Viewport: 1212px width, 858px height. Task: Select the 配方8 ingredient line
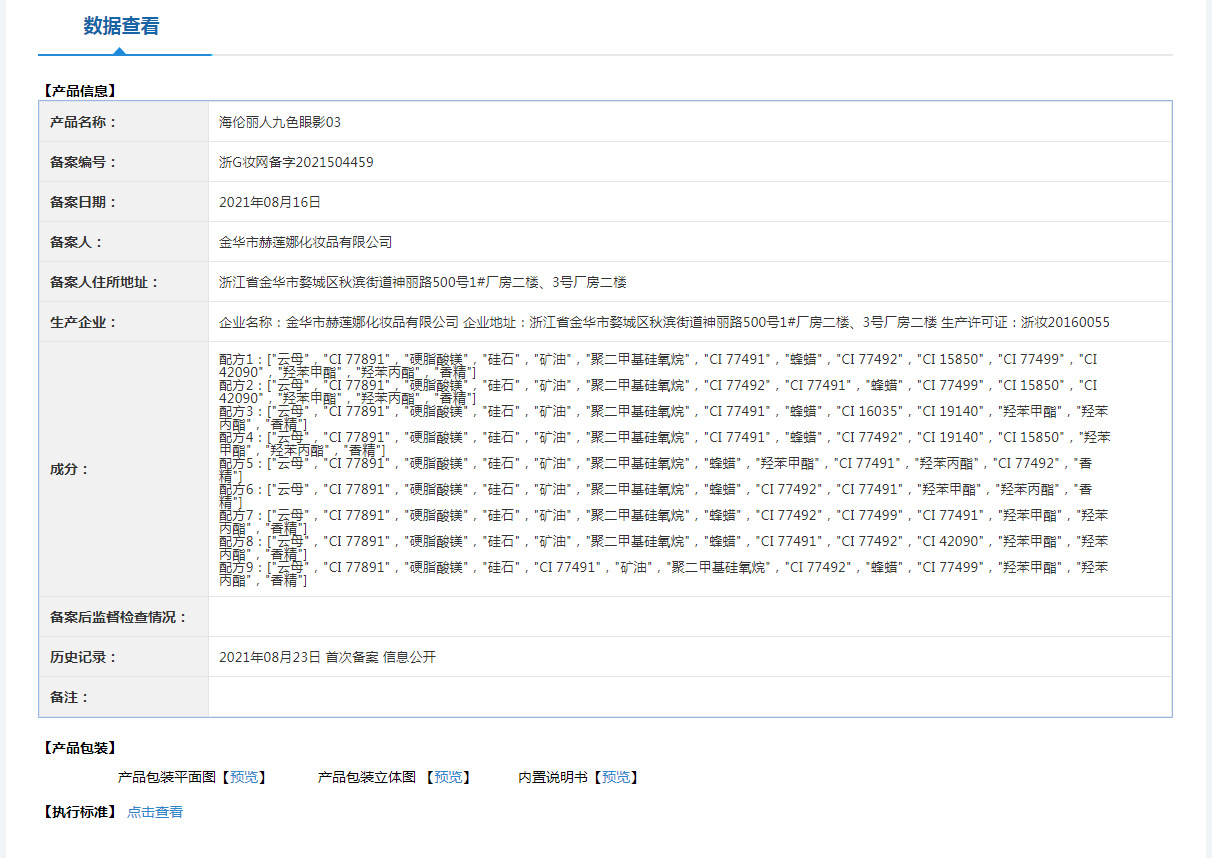click(x=664, y=547)
